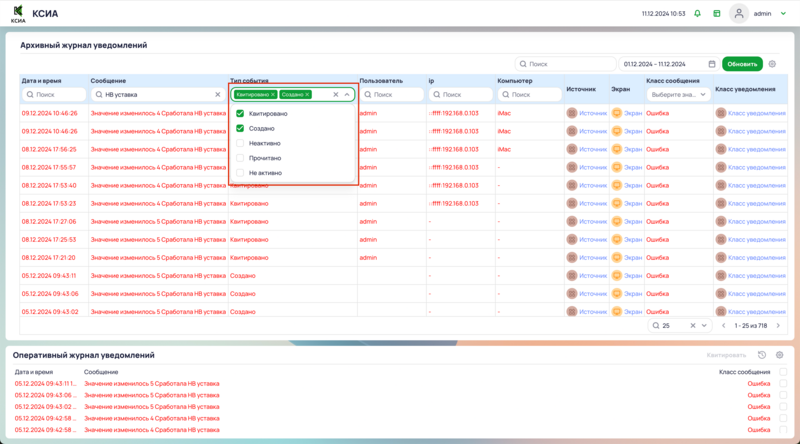Open archive journal settings gear next to Обновить
Image resolution: width=800 pixels, height=444 pixels.
772,64
